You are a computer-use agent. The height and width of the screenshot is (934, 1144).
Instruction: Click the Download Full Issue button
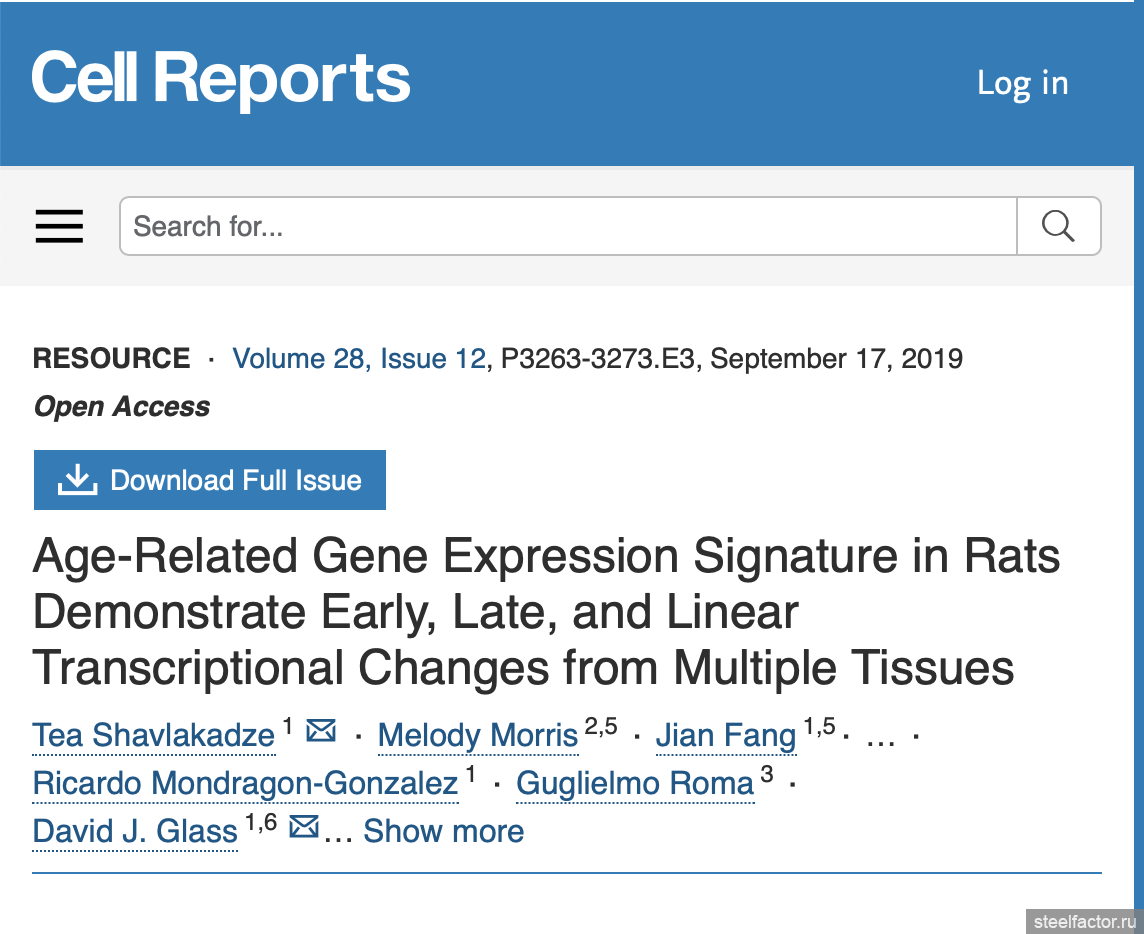point(210,480)
